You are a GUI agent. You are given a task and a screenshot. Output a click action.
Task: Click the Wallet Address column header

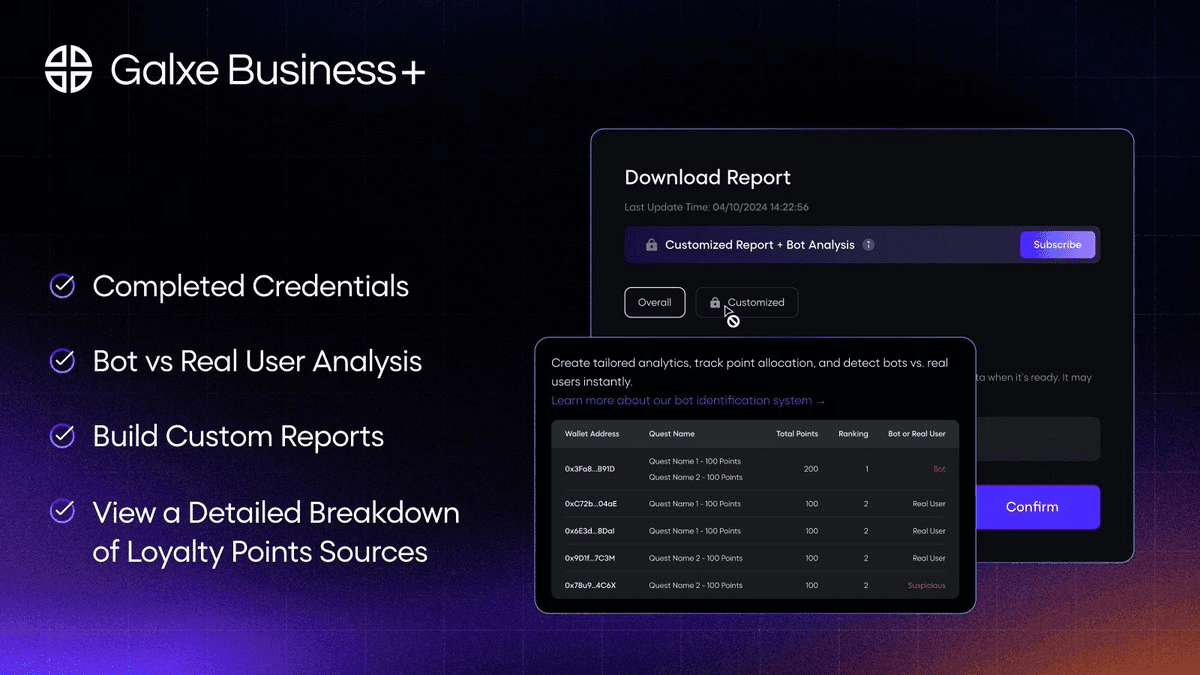[x=592, y=434]
